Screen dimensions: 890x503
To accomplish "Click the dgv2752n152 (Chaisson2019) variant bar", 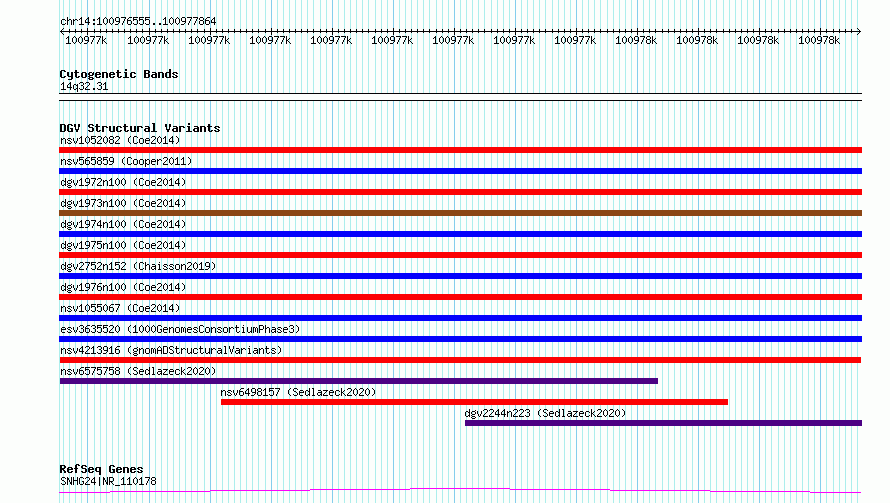I will click(460, 276).
